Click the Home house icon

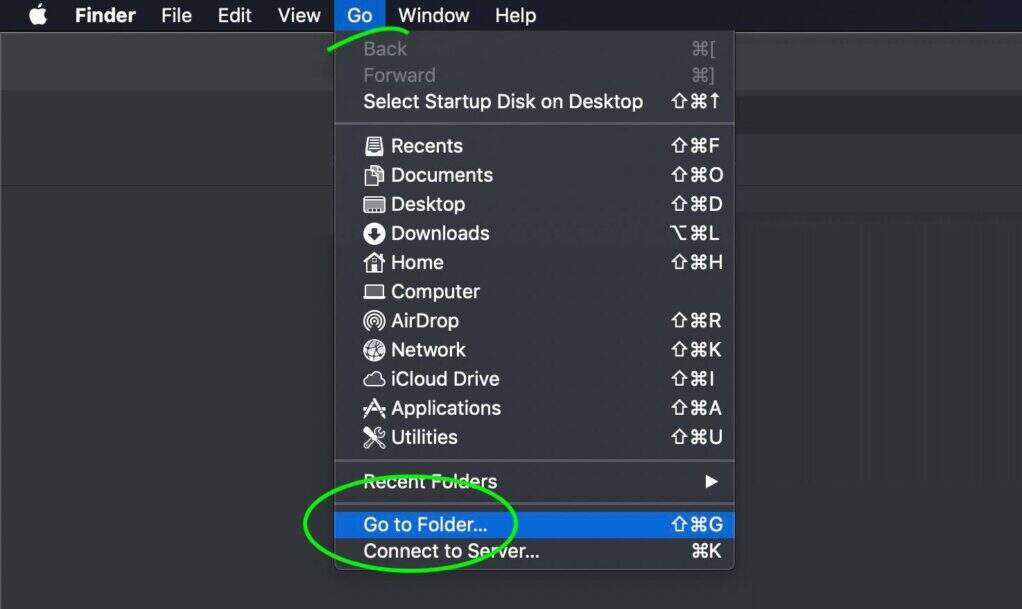[x=374, y=262]
